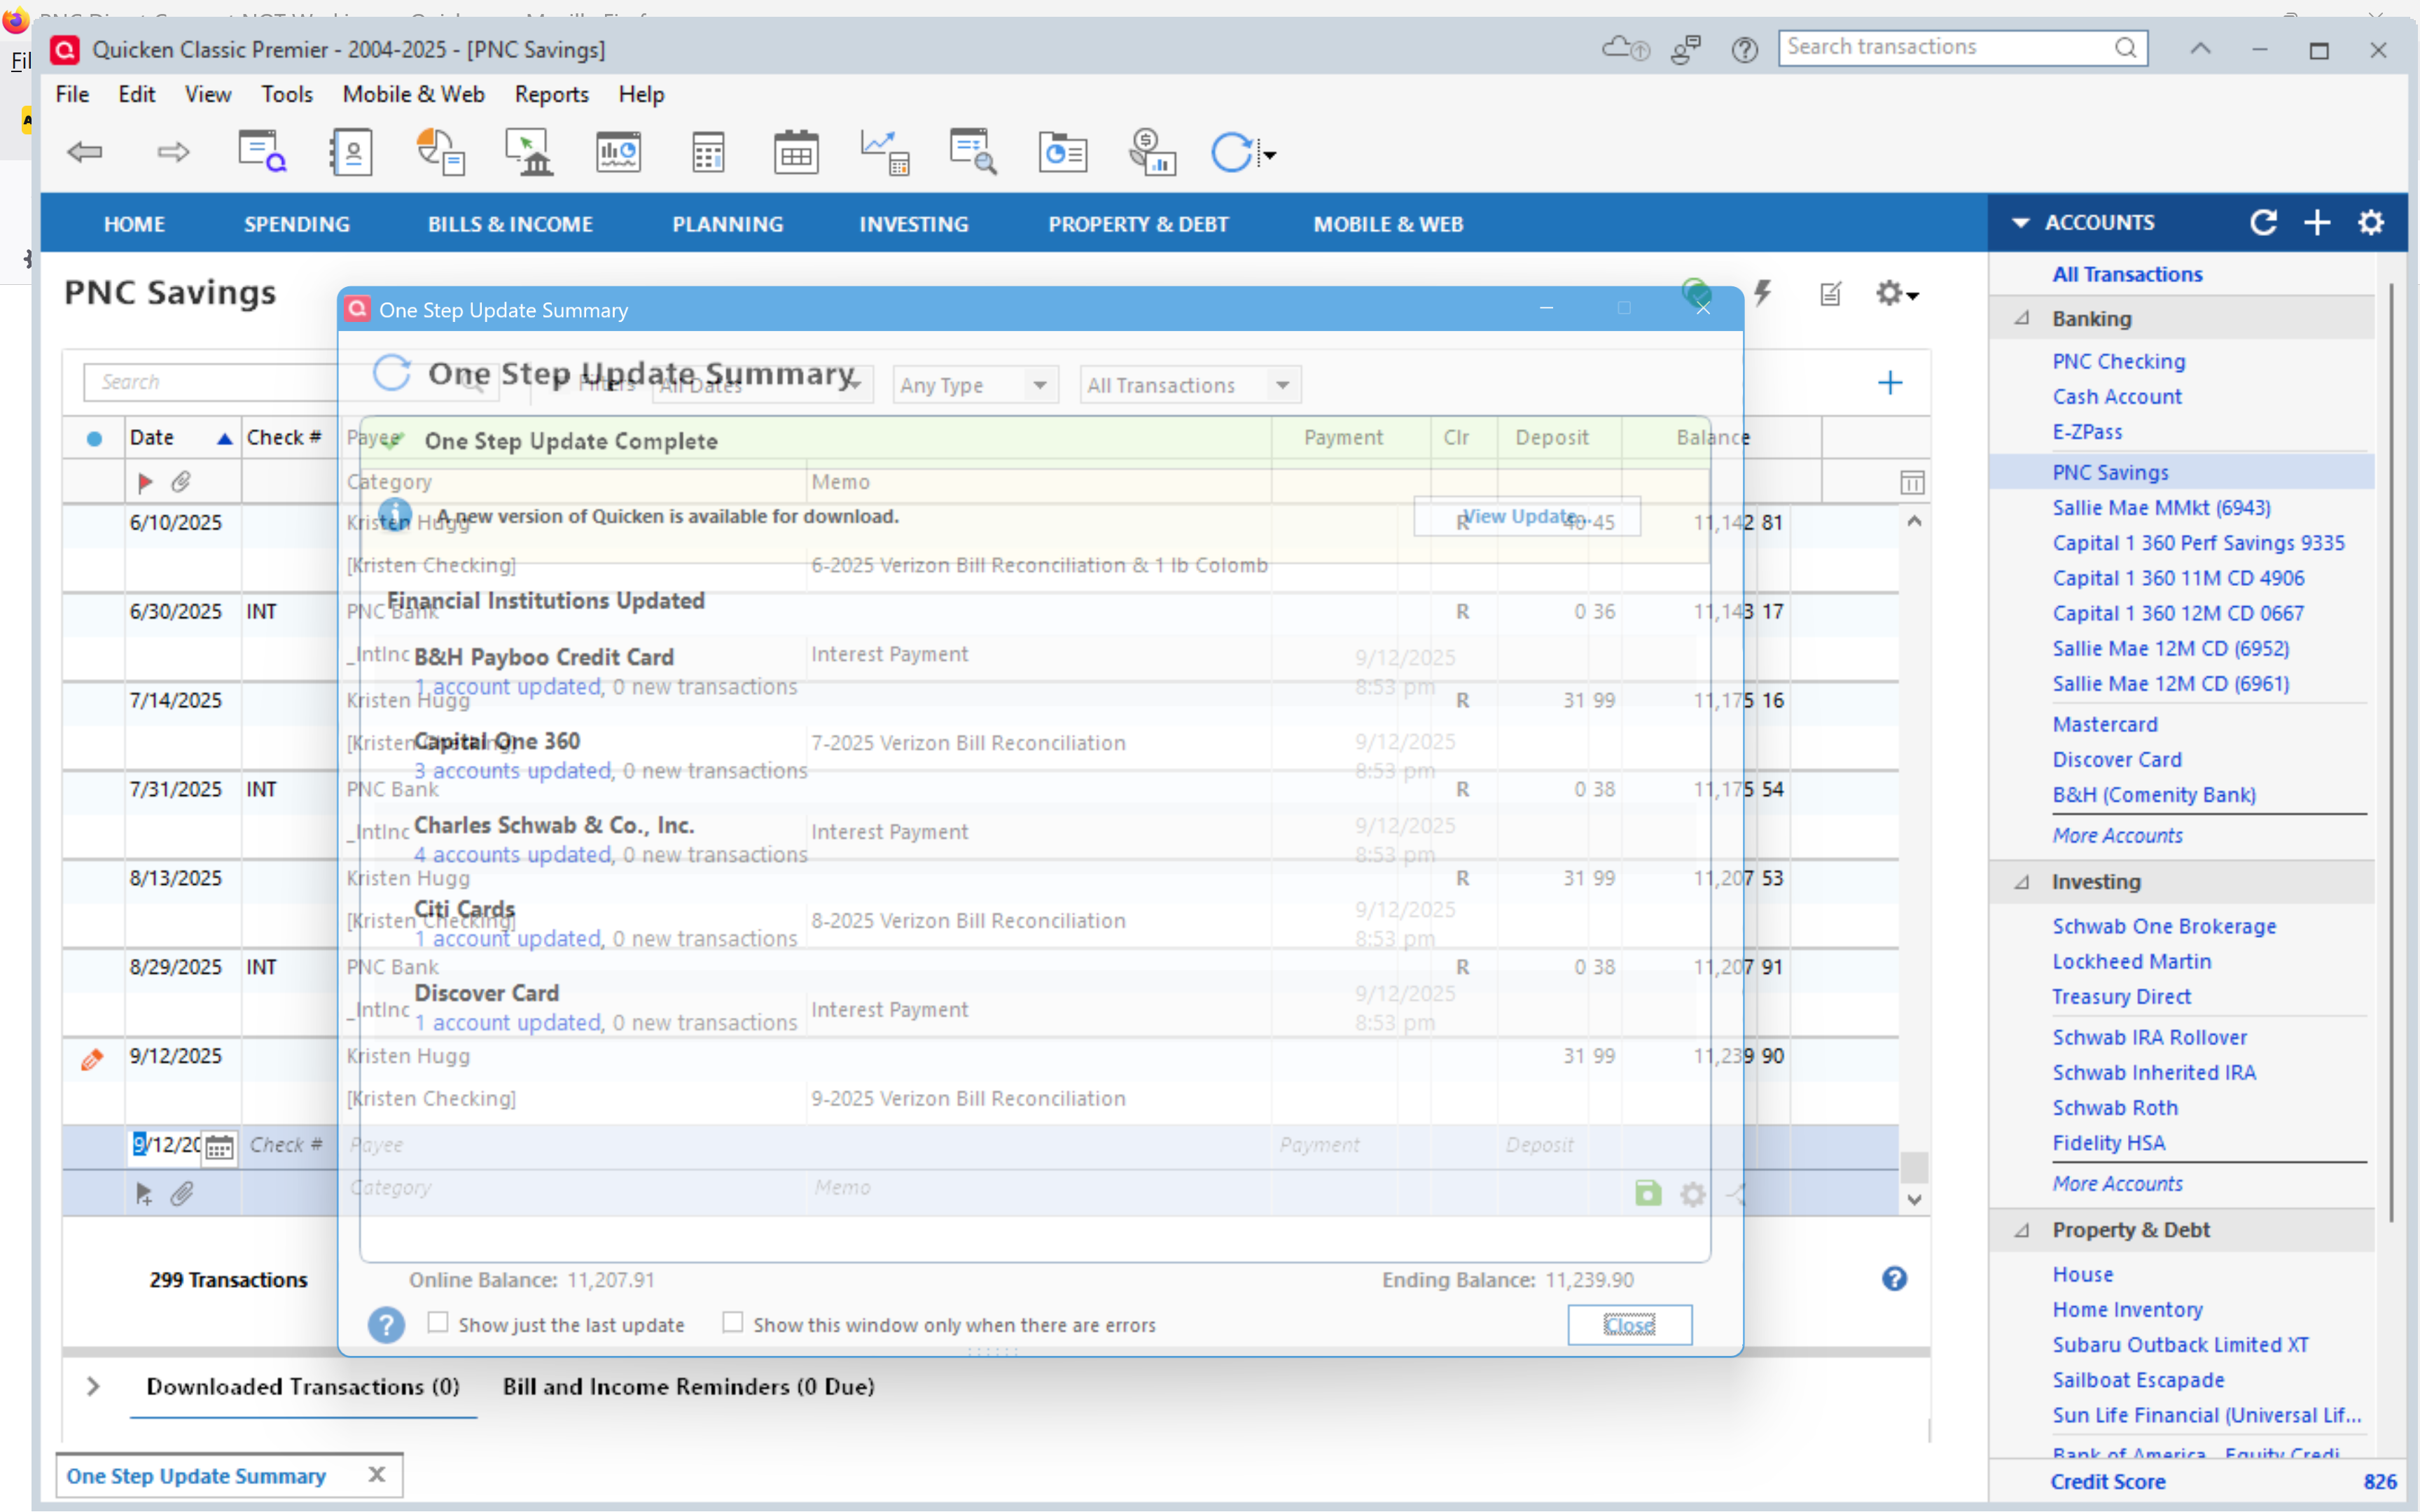Open the All Transactions filter dropdown
This screenshot has width=2420, height=1512.
(1282, 385)
